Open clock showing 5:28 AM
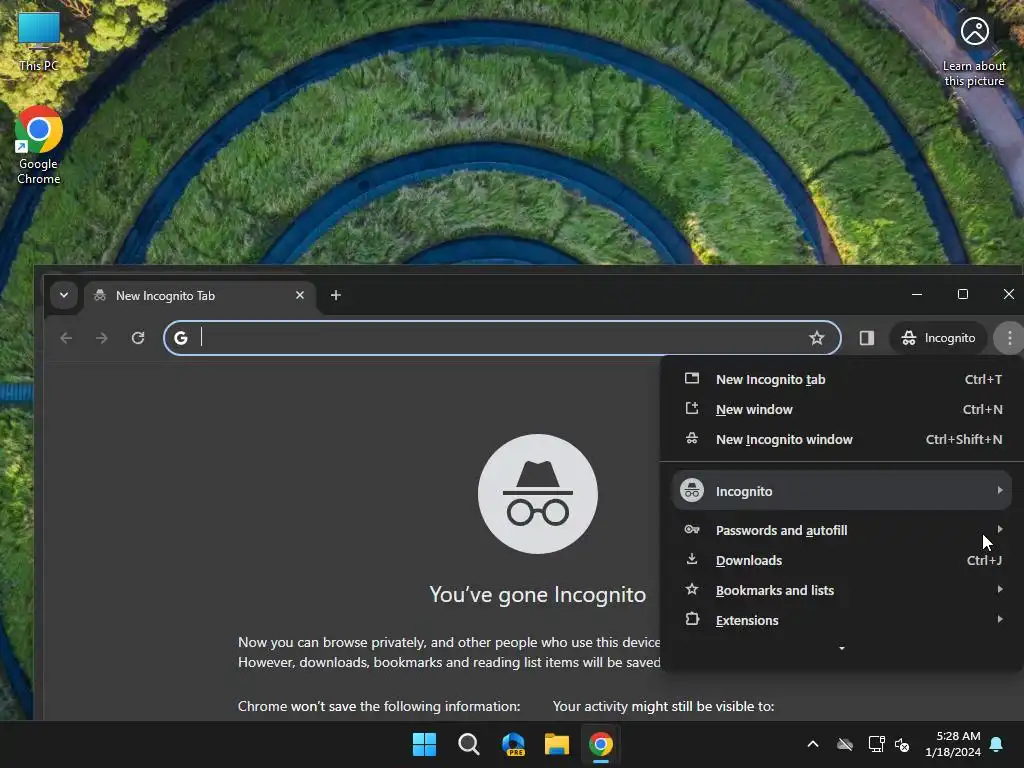The width and height of the screenshot is (1024, 768). (x=953, y=744)
